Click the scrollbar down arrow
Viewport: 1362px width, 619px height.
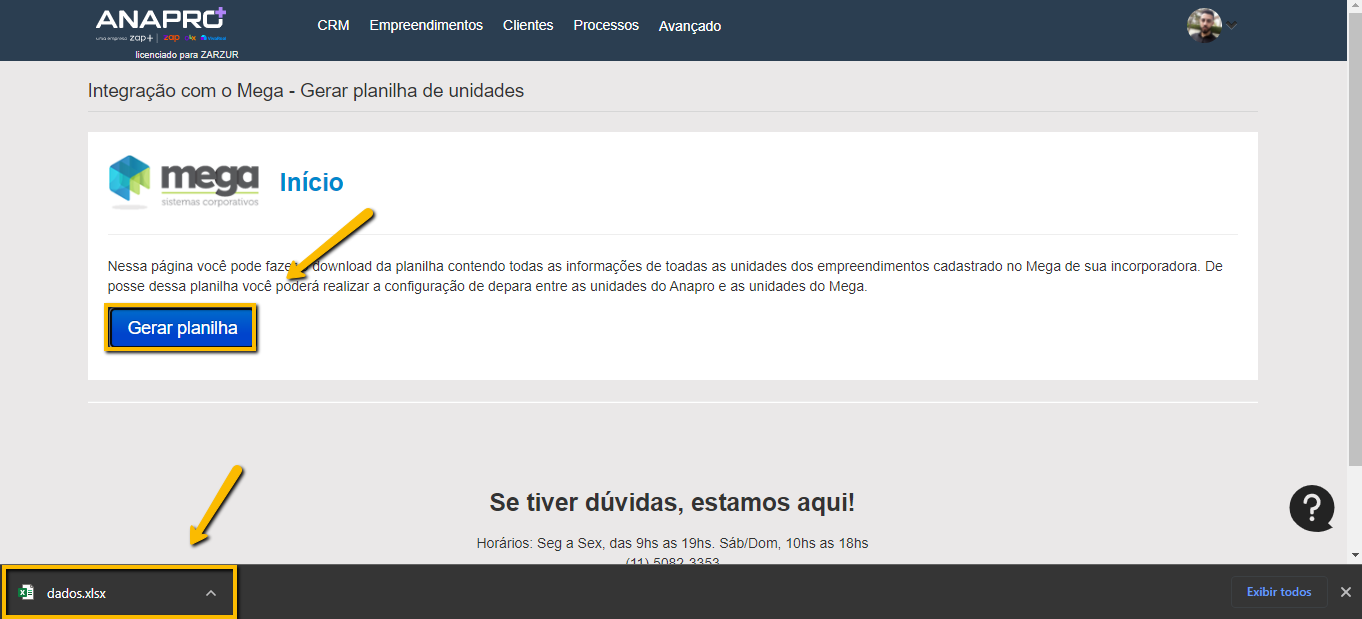[x=1354, y=556]
